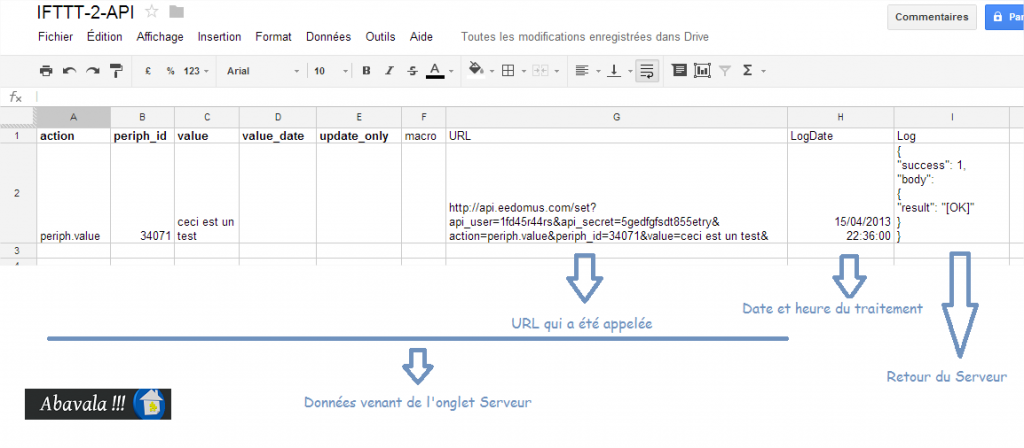Click the print icon in toolbar
This screenshot has width=1024, height=448.
(x=45, y=71)
